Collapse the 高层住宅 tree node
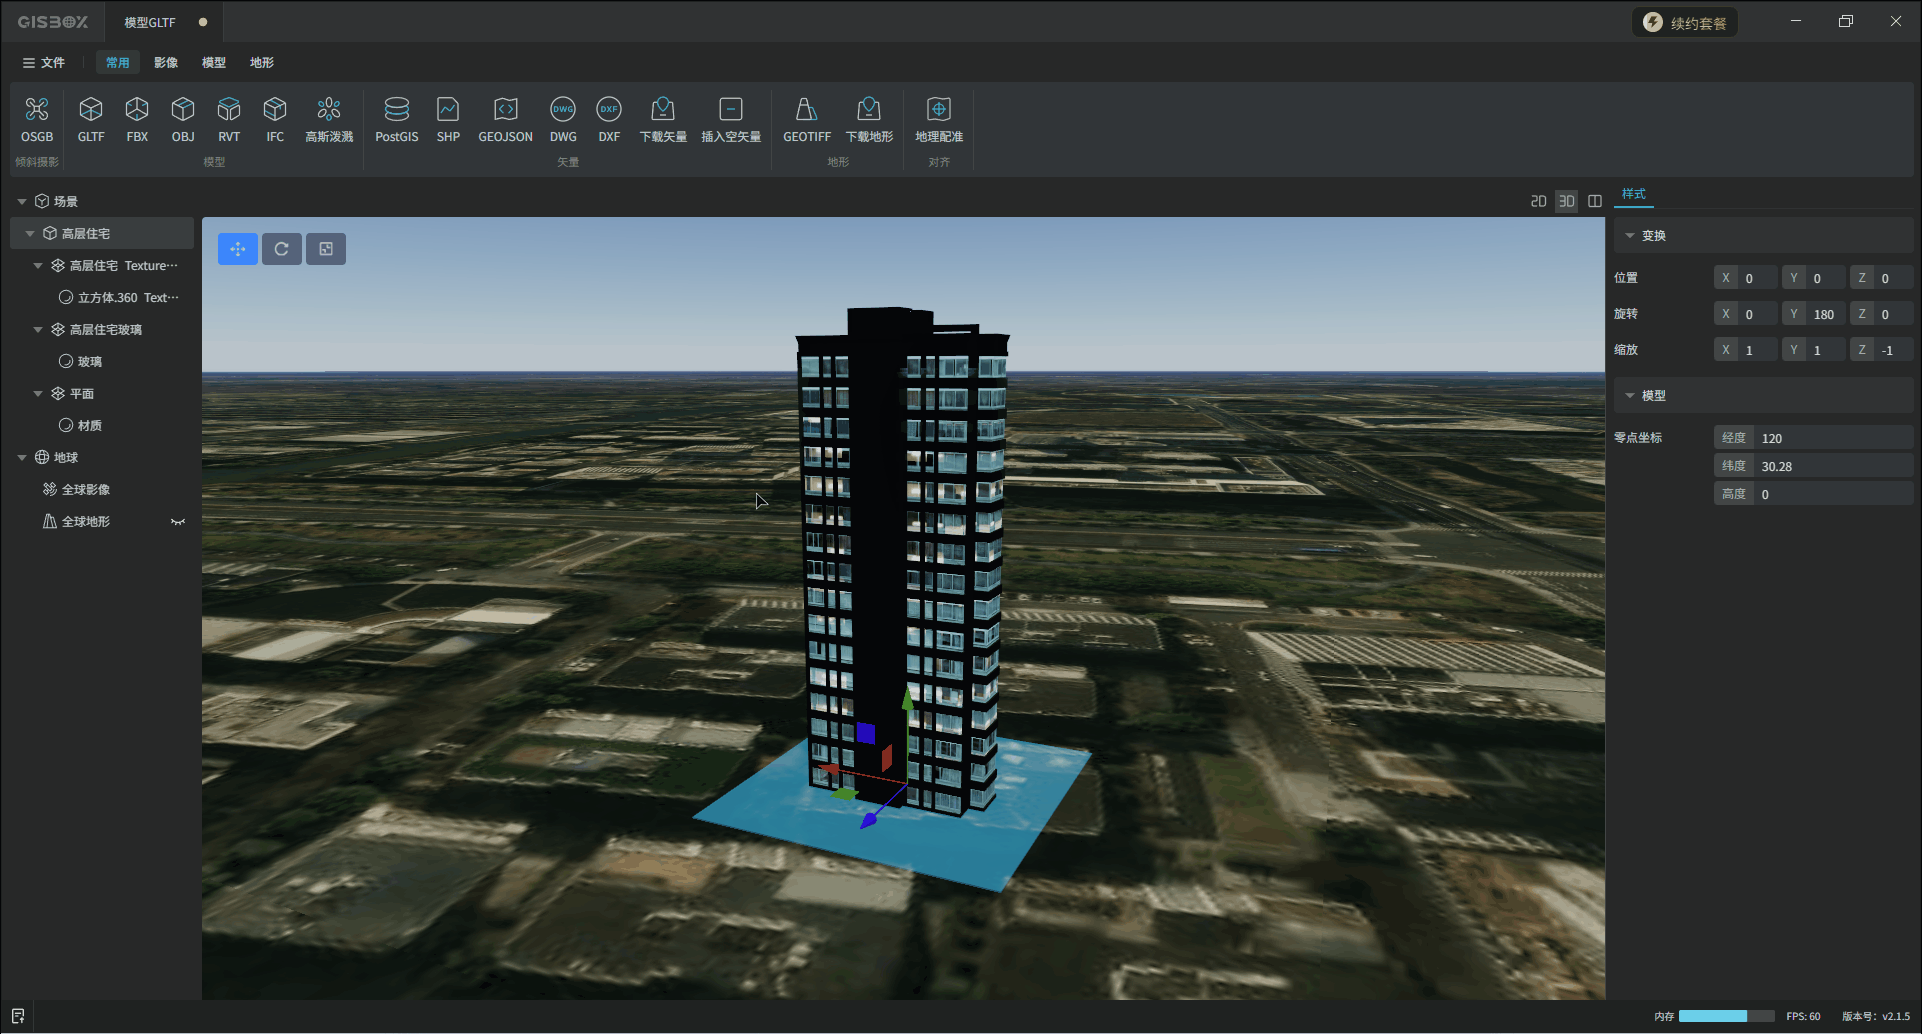The height and width of the screenshot is (1034, 1922). click(x=30, y=234)
